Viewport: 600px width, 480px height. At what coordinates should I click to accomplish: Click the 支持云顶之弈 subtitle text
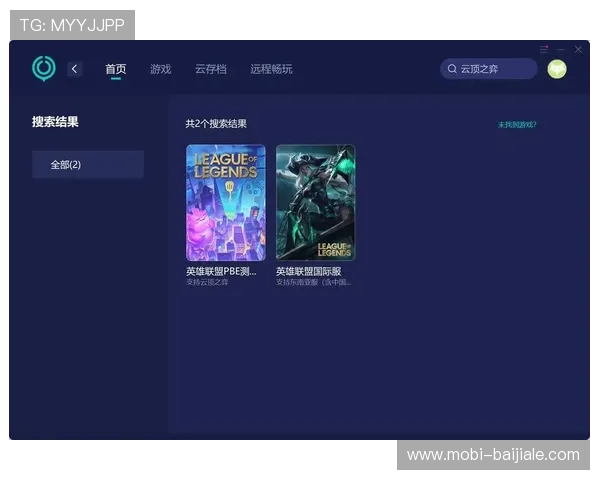coord(208,282)
